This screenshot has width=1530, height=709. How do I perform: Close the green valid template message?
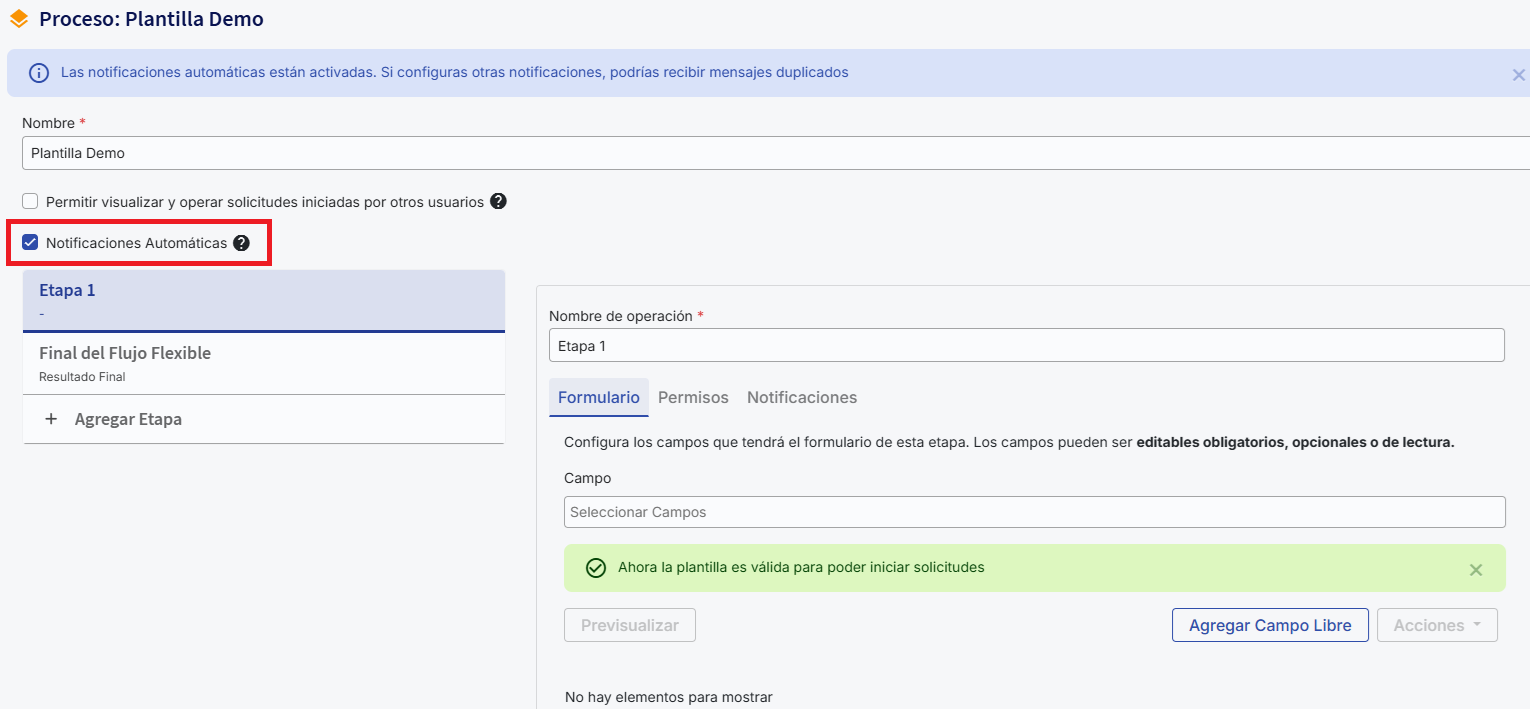pos(1475,569)
